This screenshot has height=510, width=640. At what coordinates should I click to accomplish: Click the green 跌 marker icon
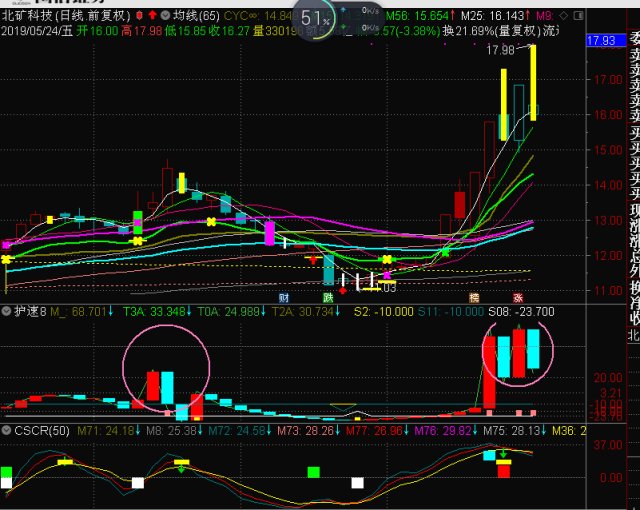click(x=328, y=298)
